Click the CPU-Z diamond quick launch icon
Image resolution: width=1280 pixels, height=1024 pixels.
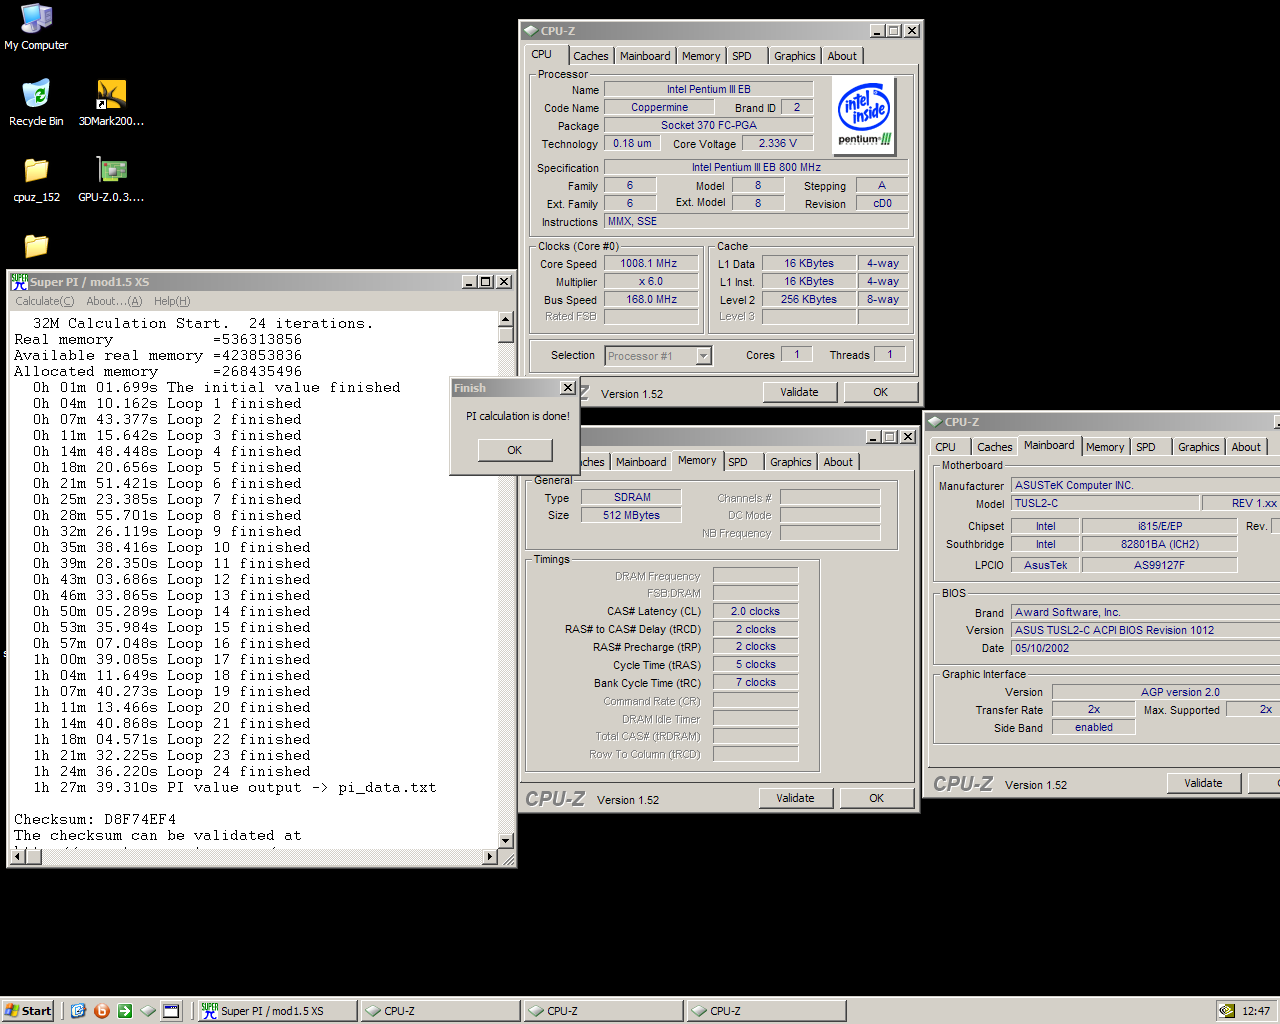148,1011
